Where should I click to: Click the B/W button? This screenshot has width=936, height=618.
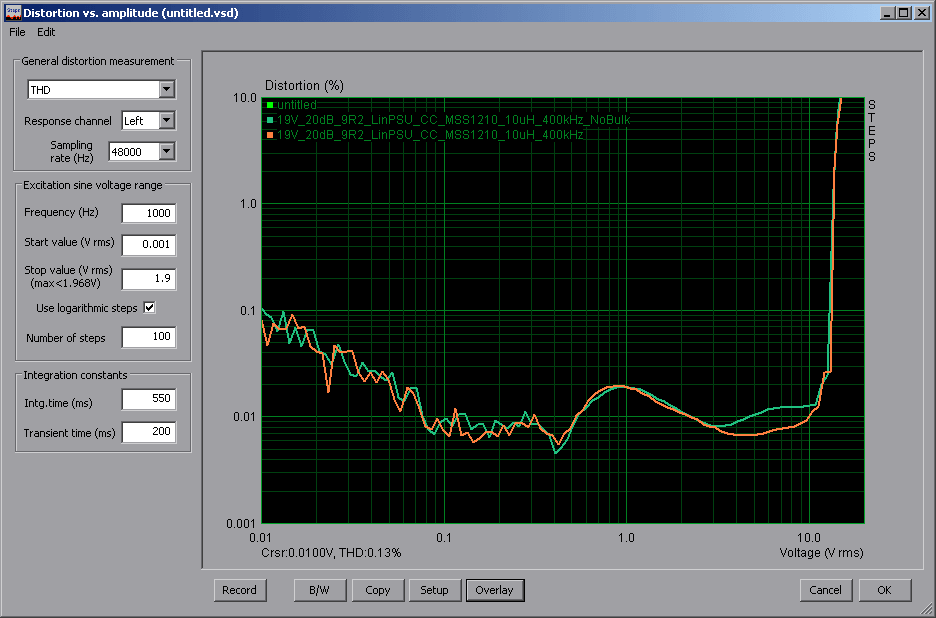point(320,590)
